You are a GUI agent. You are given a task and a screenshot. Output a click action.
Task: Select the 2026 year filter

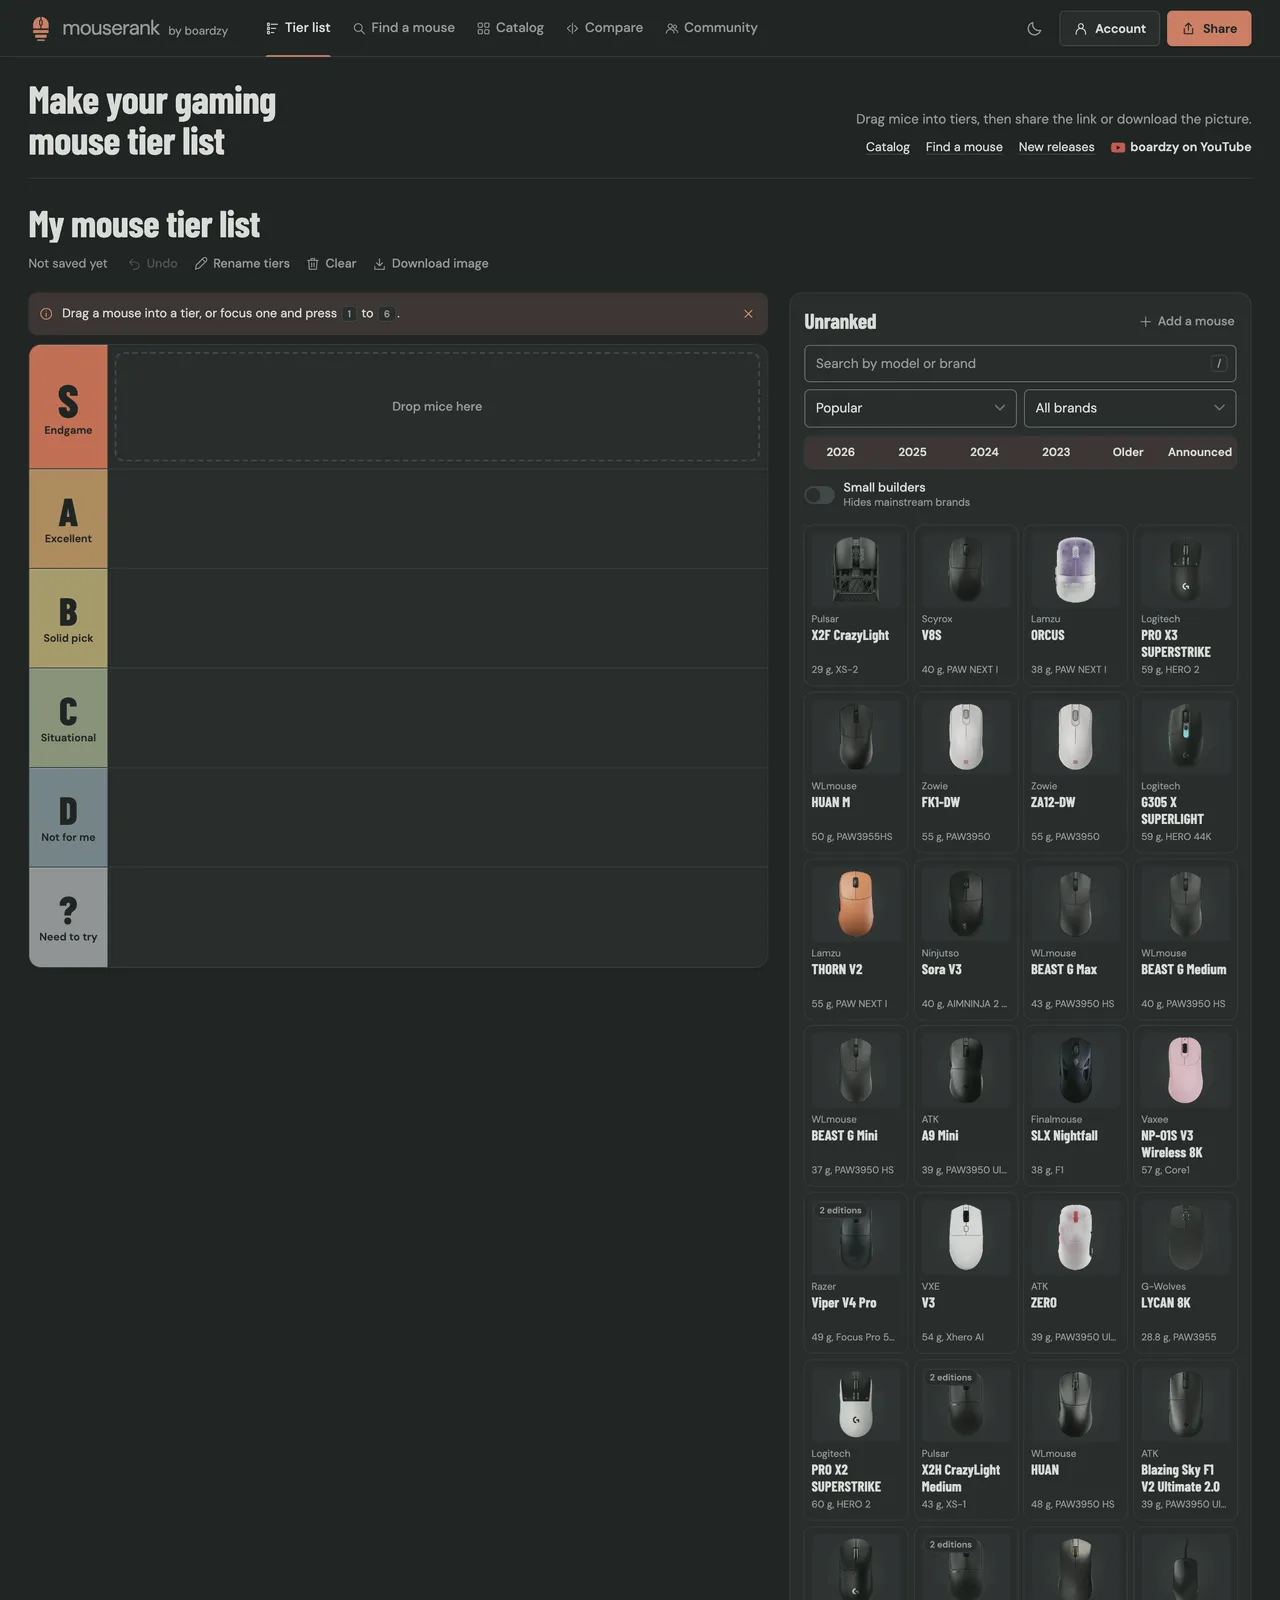coord(840,452)
